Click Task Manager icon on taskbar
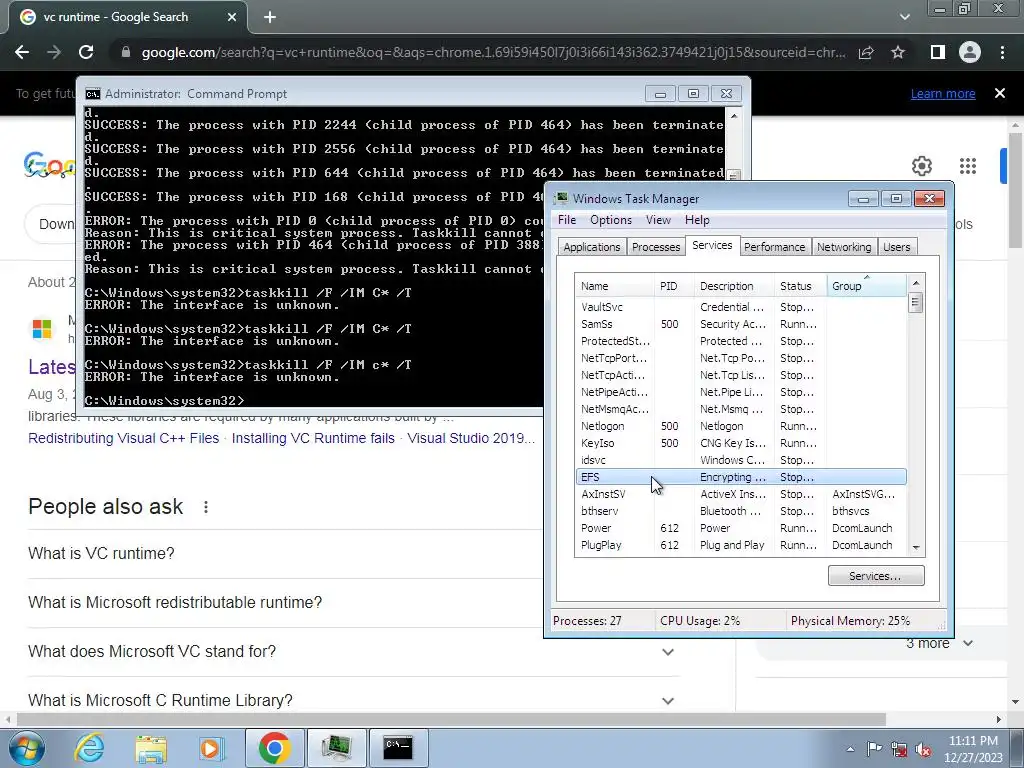 coord(336,748)
